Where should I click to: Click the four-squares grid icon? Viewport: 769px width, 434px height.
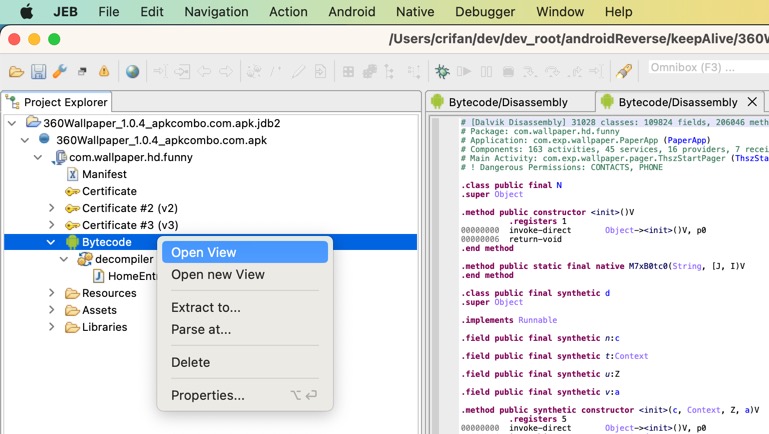click(x=348, y=72)
